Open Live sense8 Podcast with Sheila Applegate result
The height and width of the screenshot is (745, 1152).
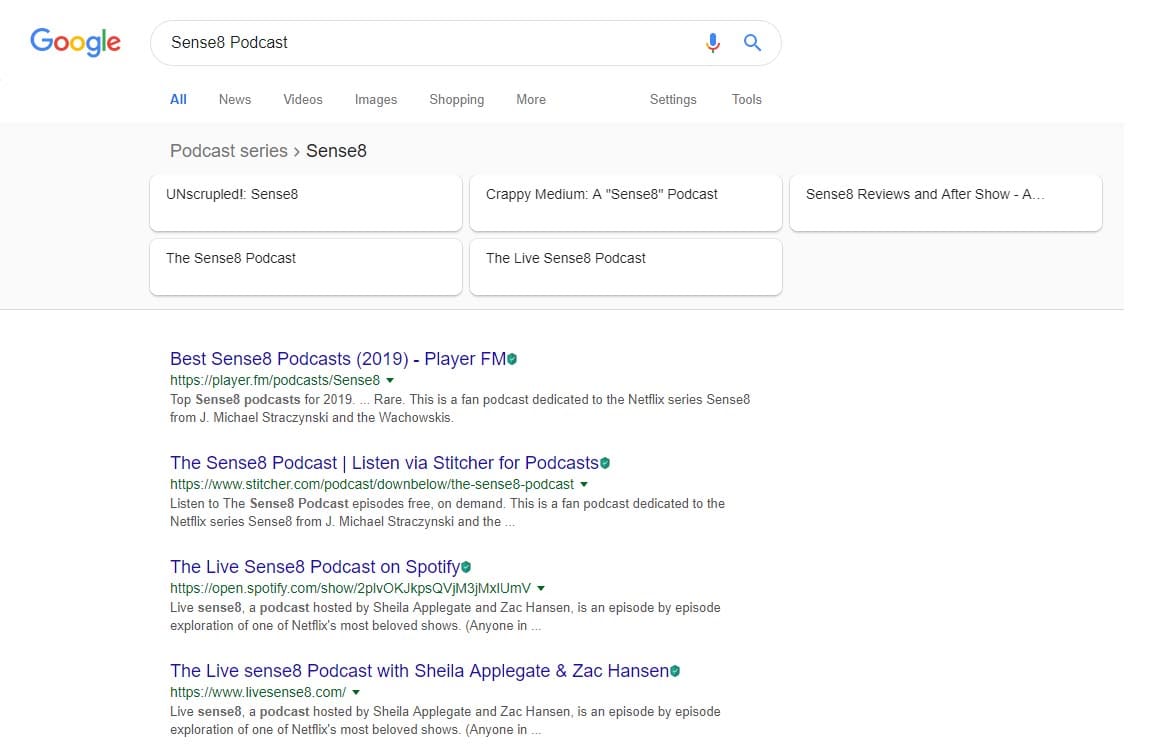point(420,671)
